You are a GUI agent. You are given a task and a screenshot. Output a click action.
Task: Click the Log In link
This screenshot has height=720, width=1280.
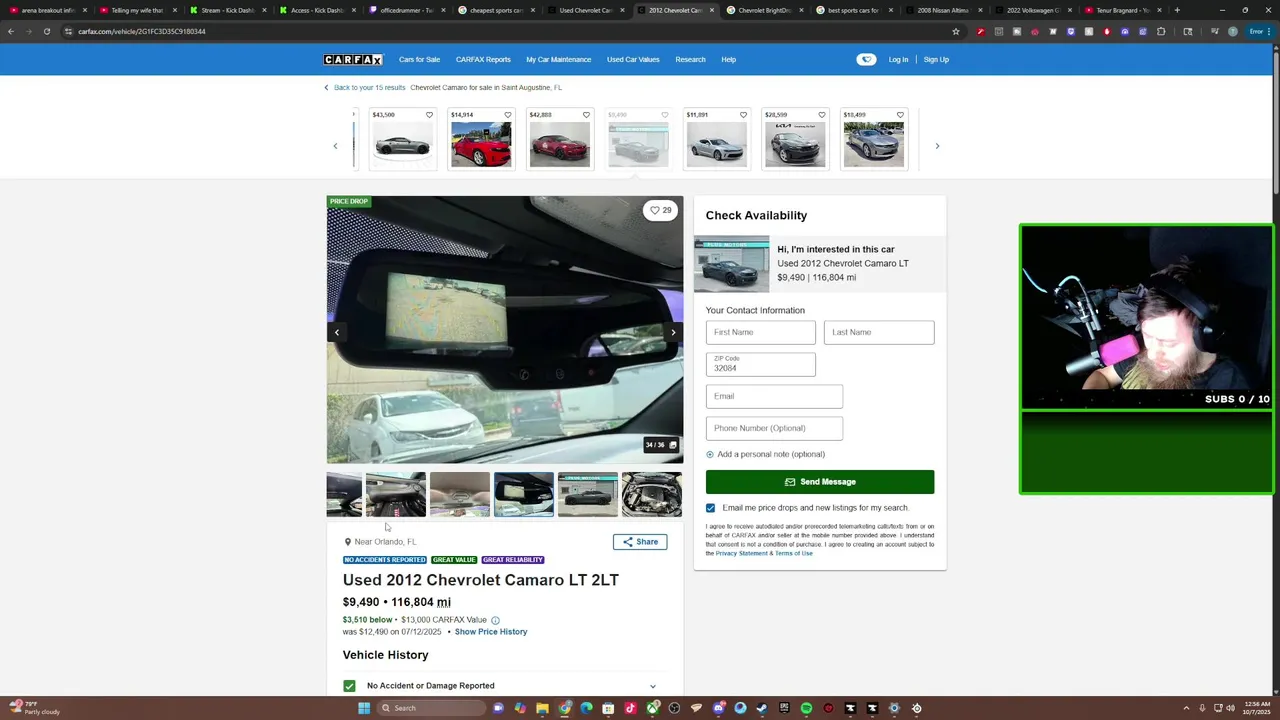898,60
